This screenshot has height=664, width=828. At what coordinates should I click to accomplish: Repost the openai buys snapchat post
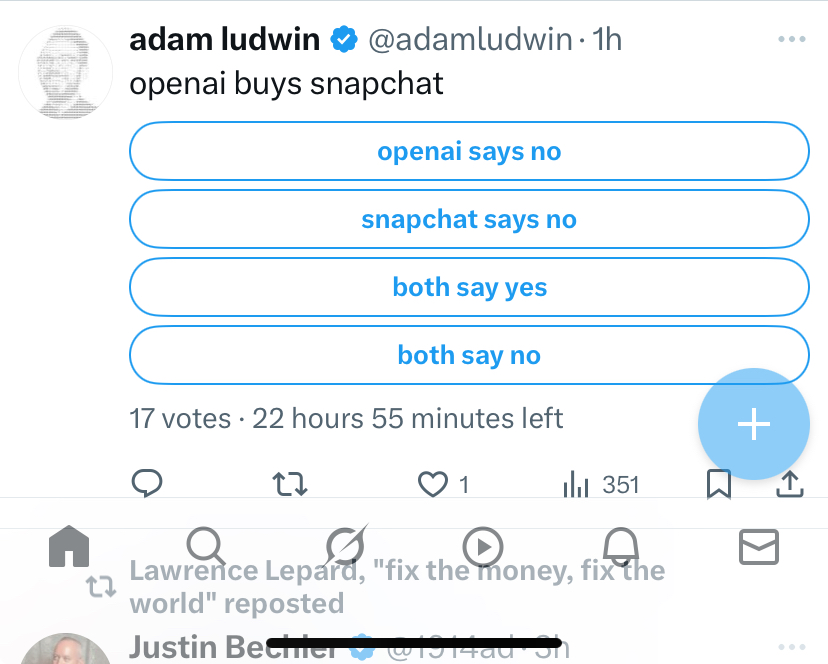tap(290, 485)
